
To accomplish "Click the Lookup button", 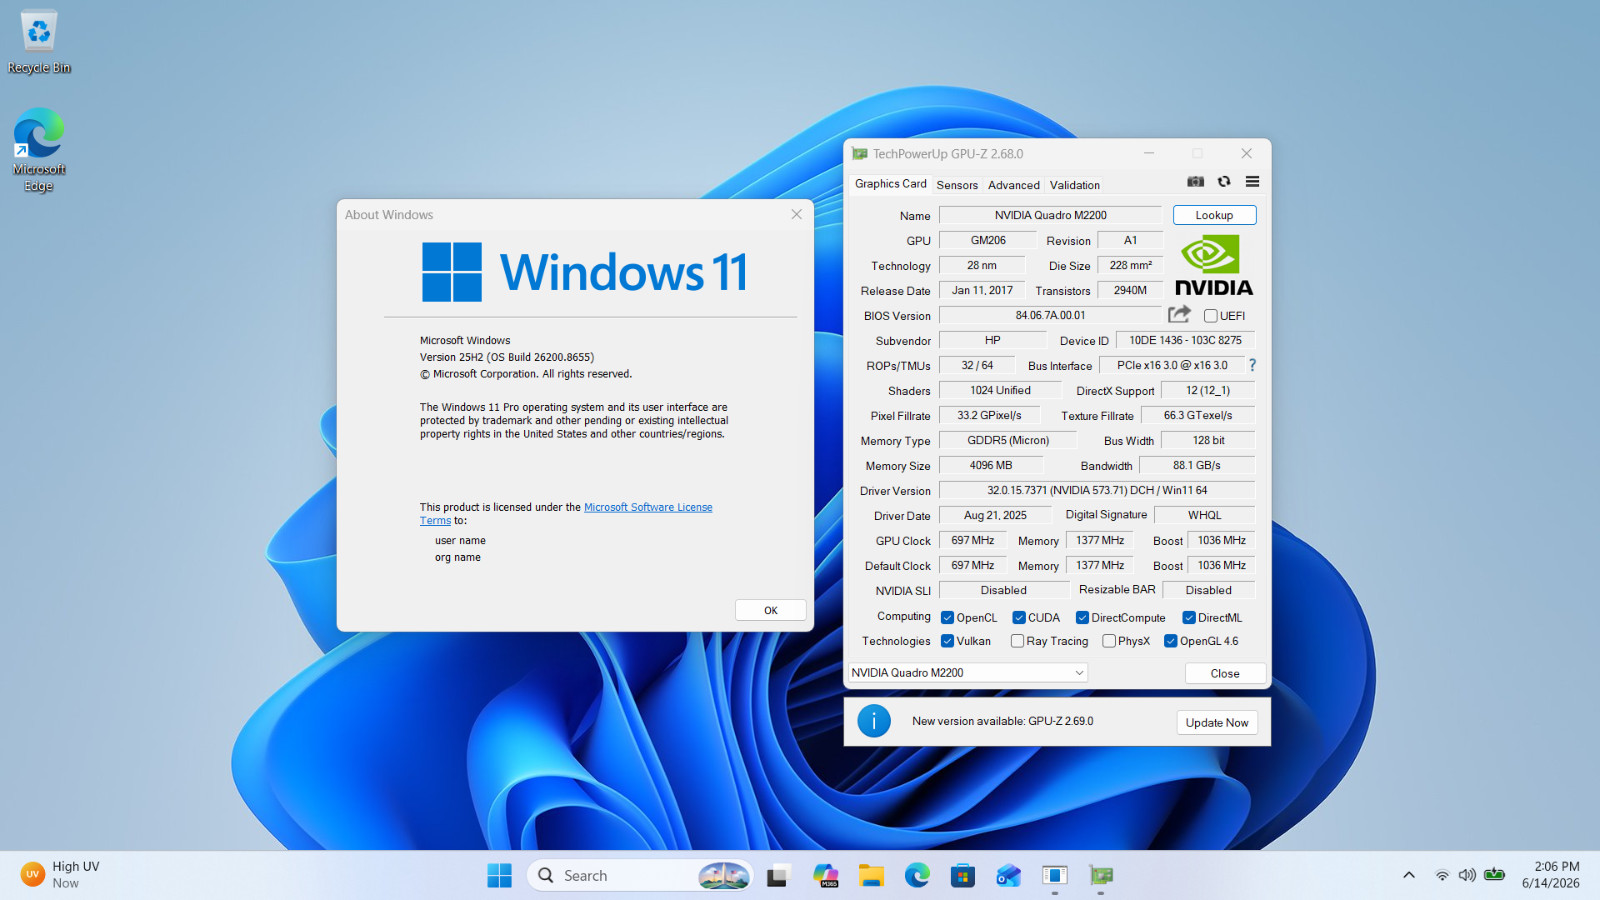I will 1214,215.
